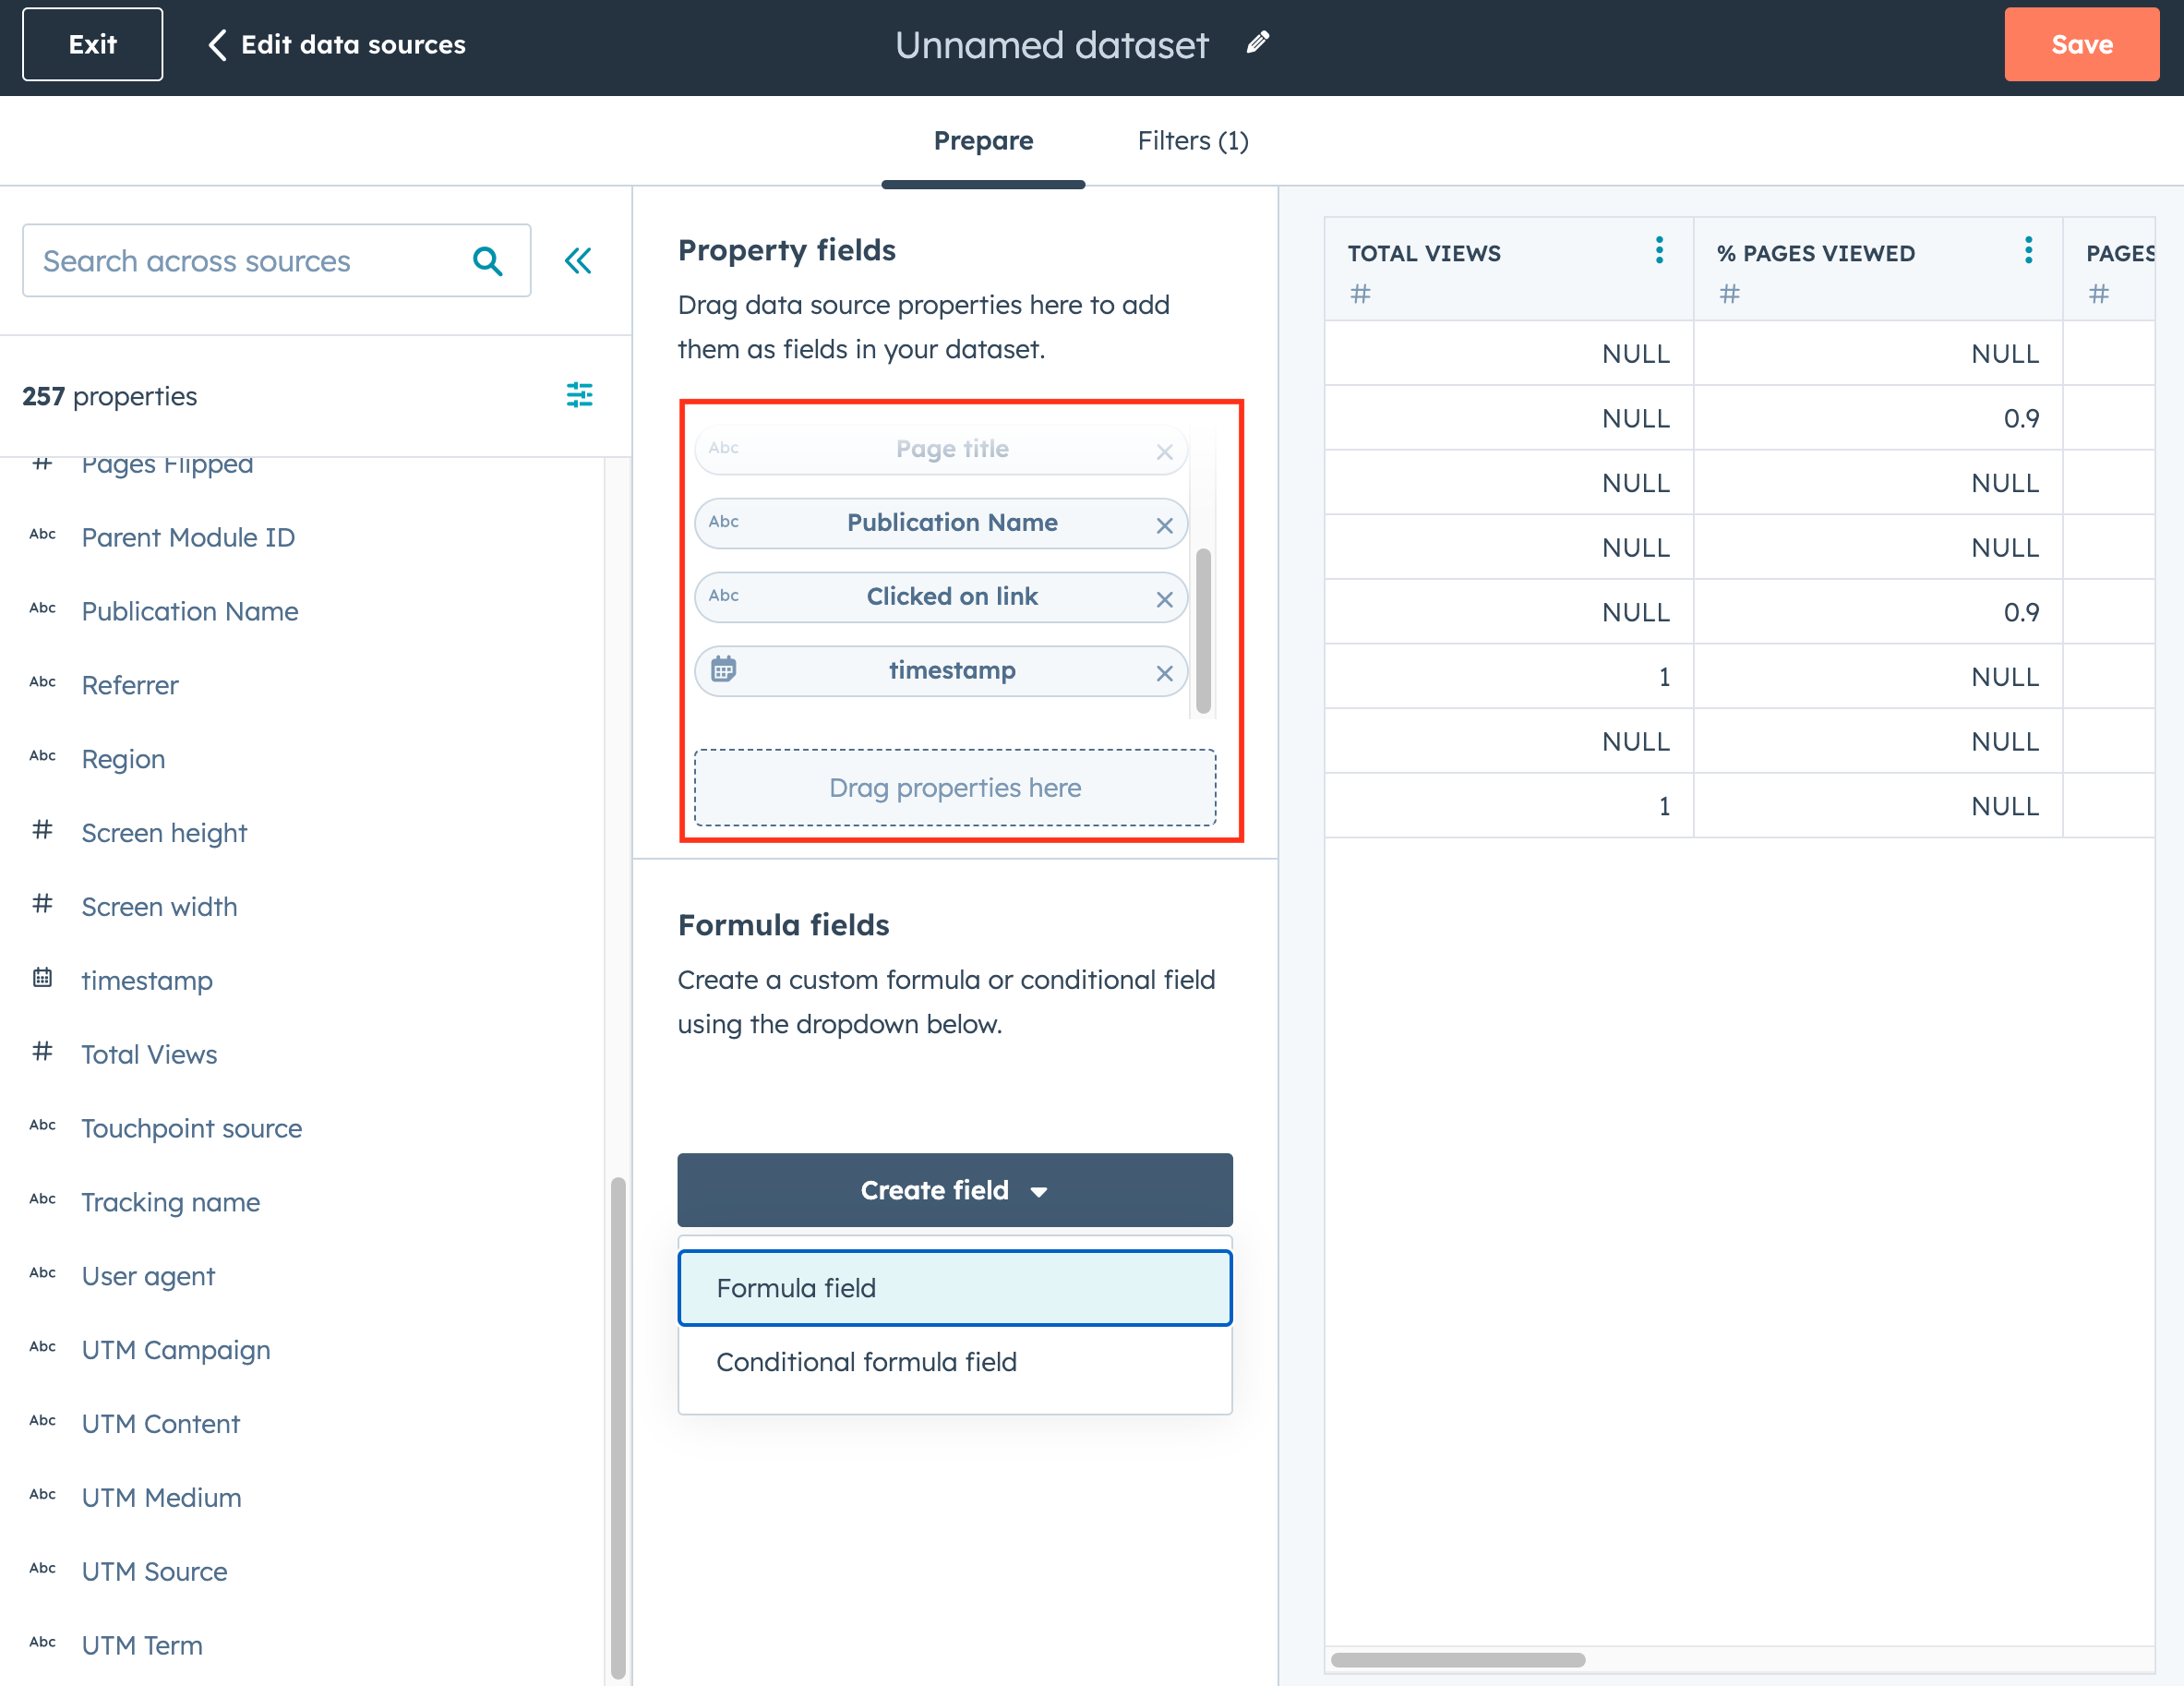Click the timestamp field chip label
The image size is (2184, 1686).
tap(952, 670)
